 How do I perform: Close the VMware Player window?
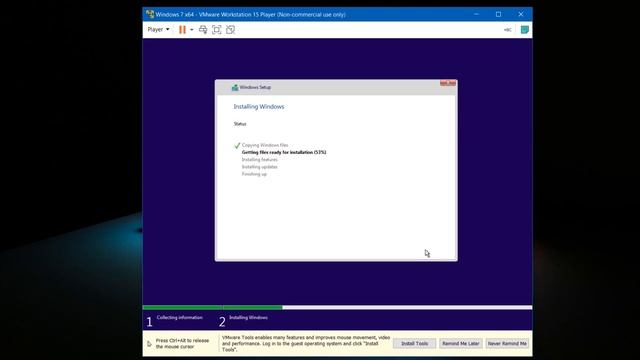click(521, 14)
